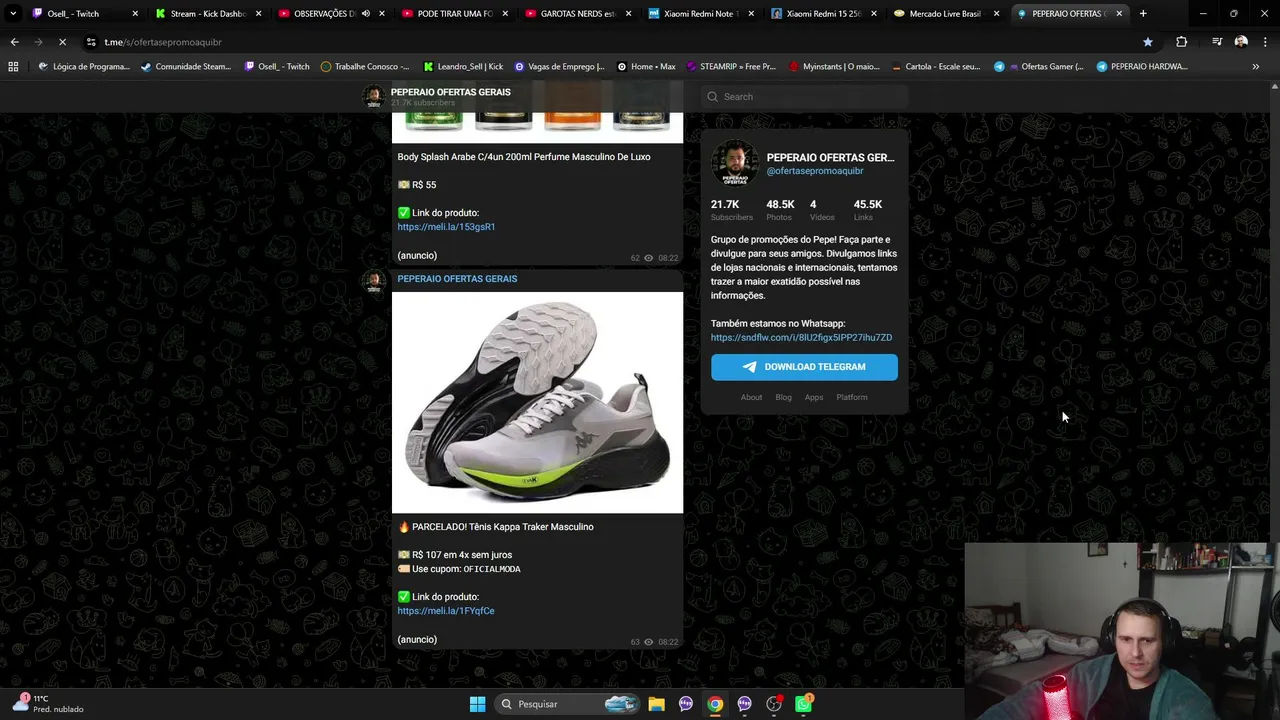Open the meli.la/153gsR1 product link

446,227
